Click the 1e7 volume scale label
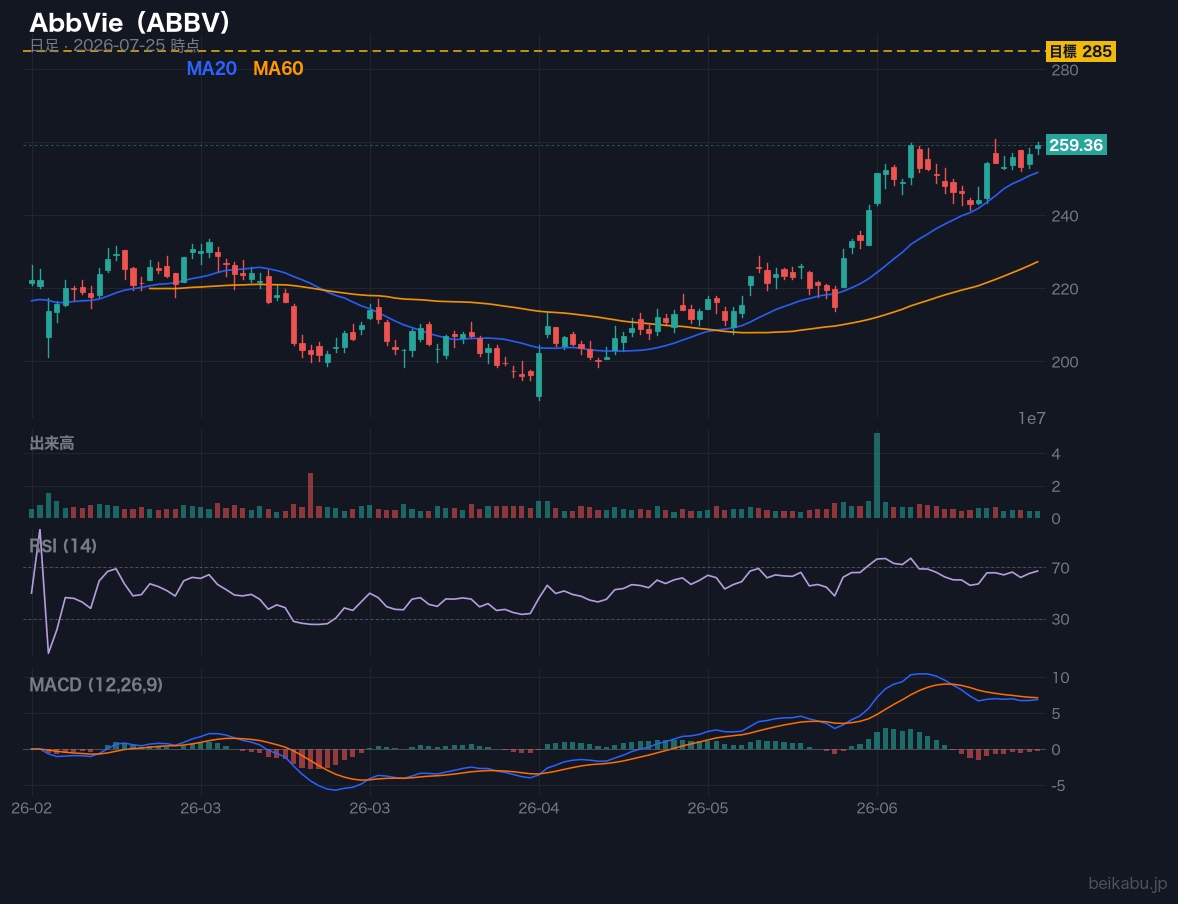 click(x=1032, y=419)
